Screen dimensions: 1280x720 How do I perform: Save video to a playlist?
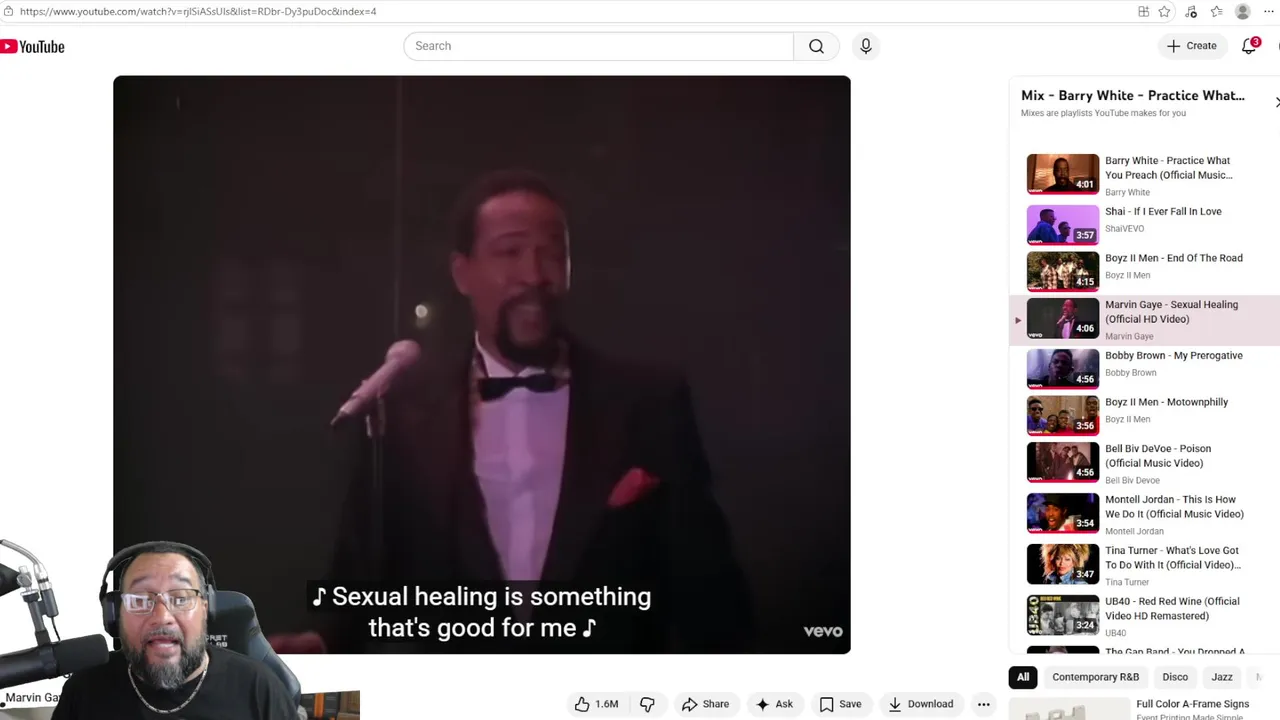pyautogui.click(x=840, y=704)
